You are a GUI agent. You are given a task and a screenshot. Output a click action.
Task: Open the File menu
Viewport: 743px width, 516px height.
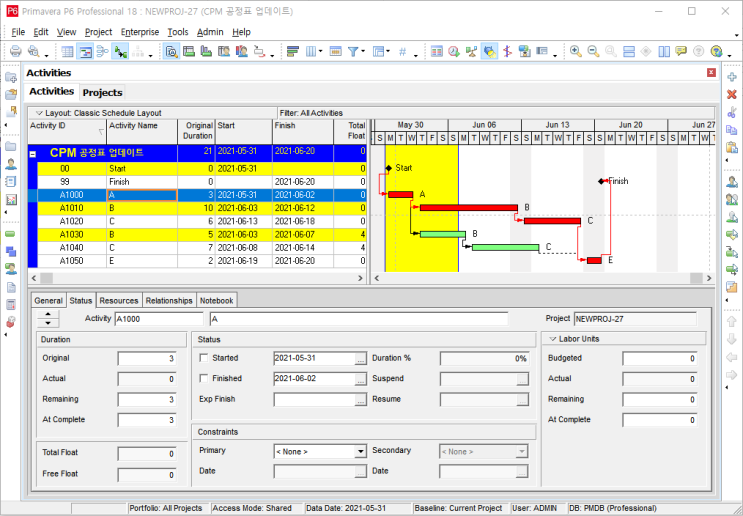[18, 32]
